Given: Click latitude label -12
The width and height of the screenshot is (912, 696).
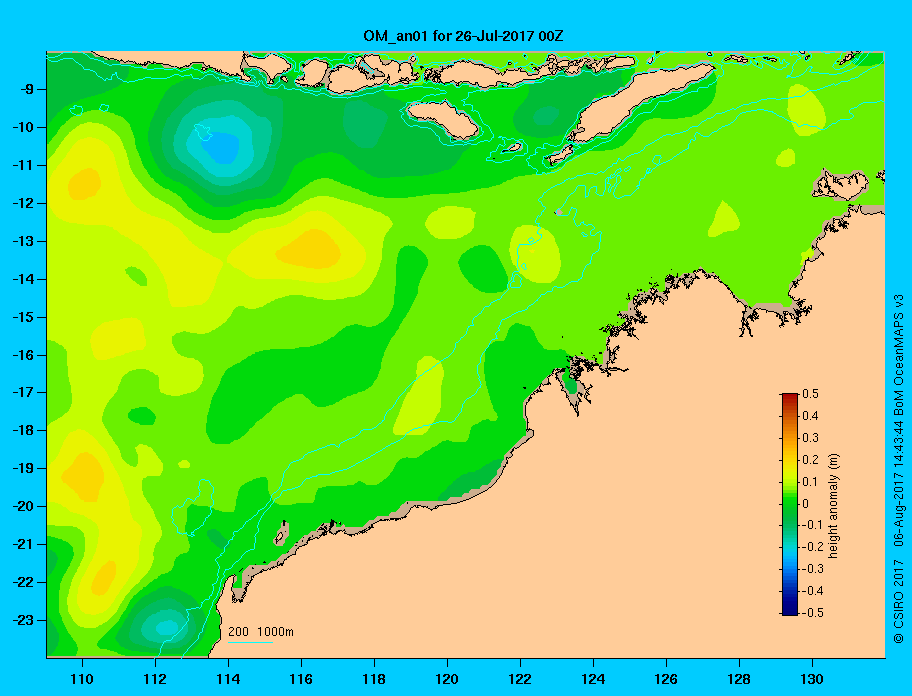Looking at the screenshot, I should tap(22, 204).
